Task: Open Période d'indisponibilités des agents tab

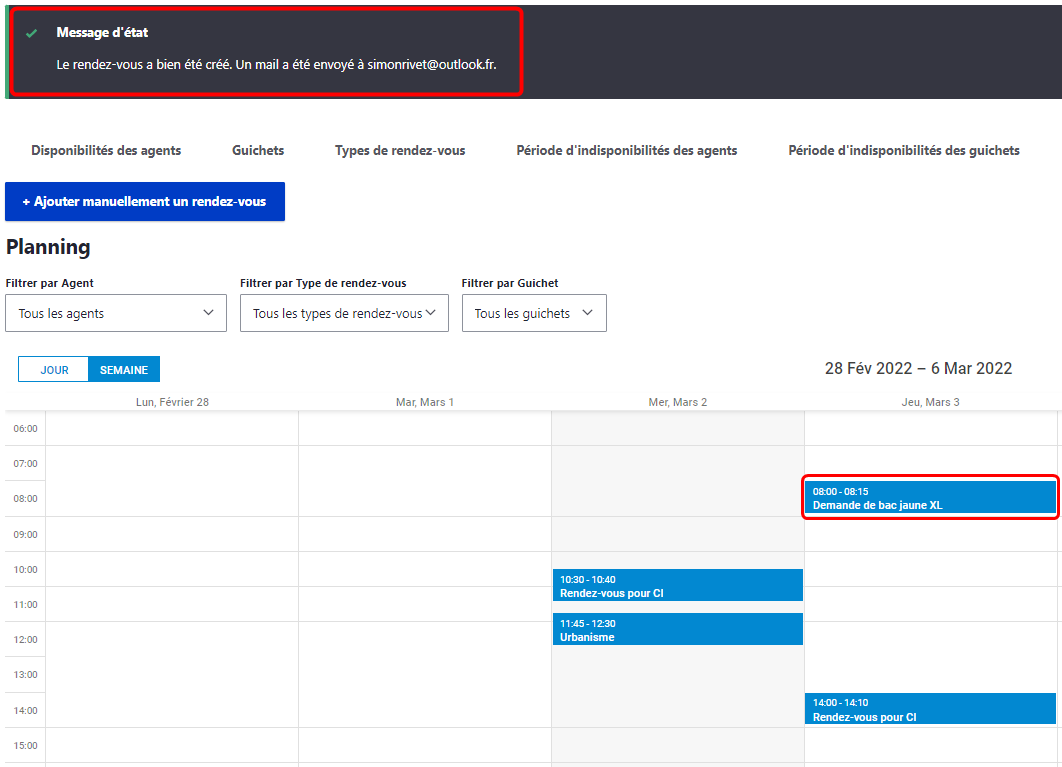Action: click(x=626, y=151)
